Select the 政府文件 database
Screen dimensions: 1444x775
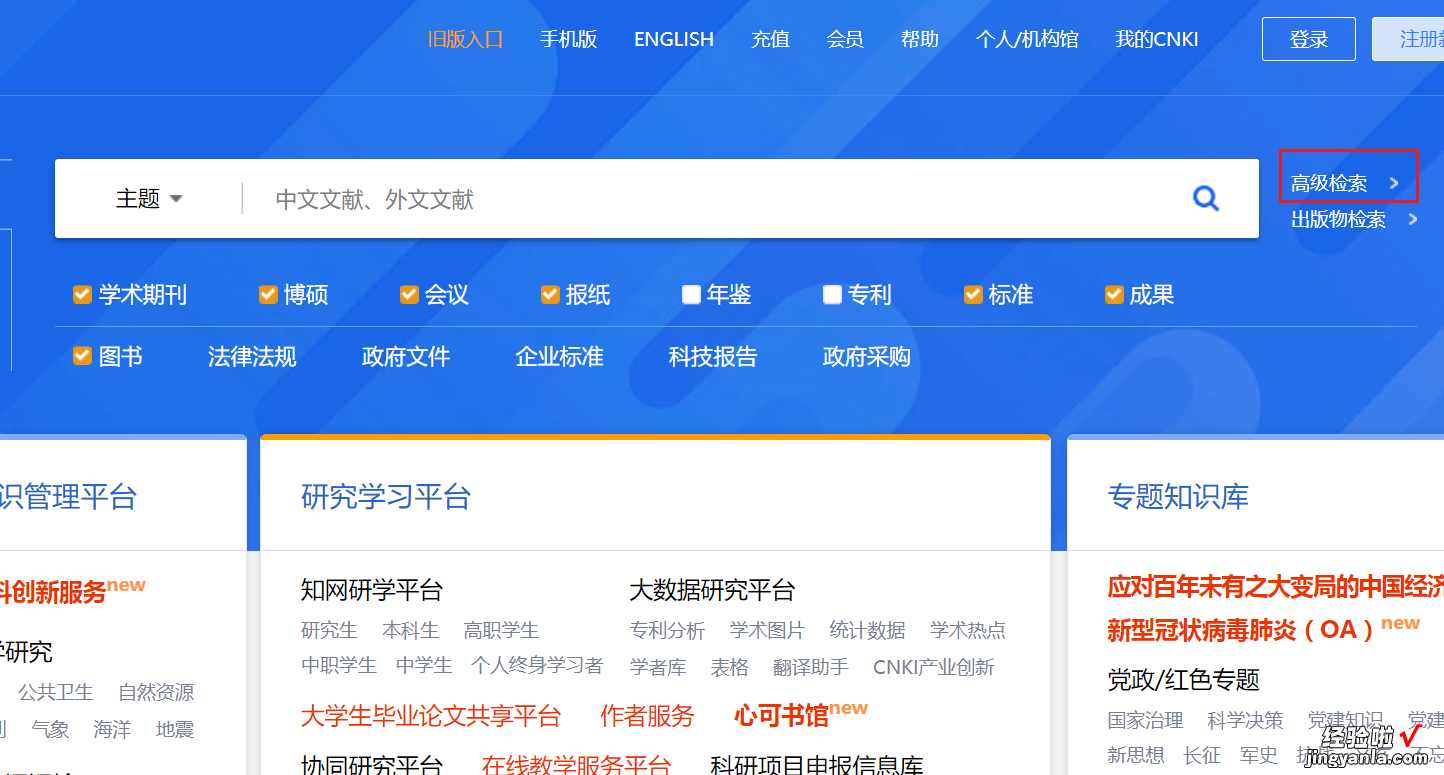406,356
